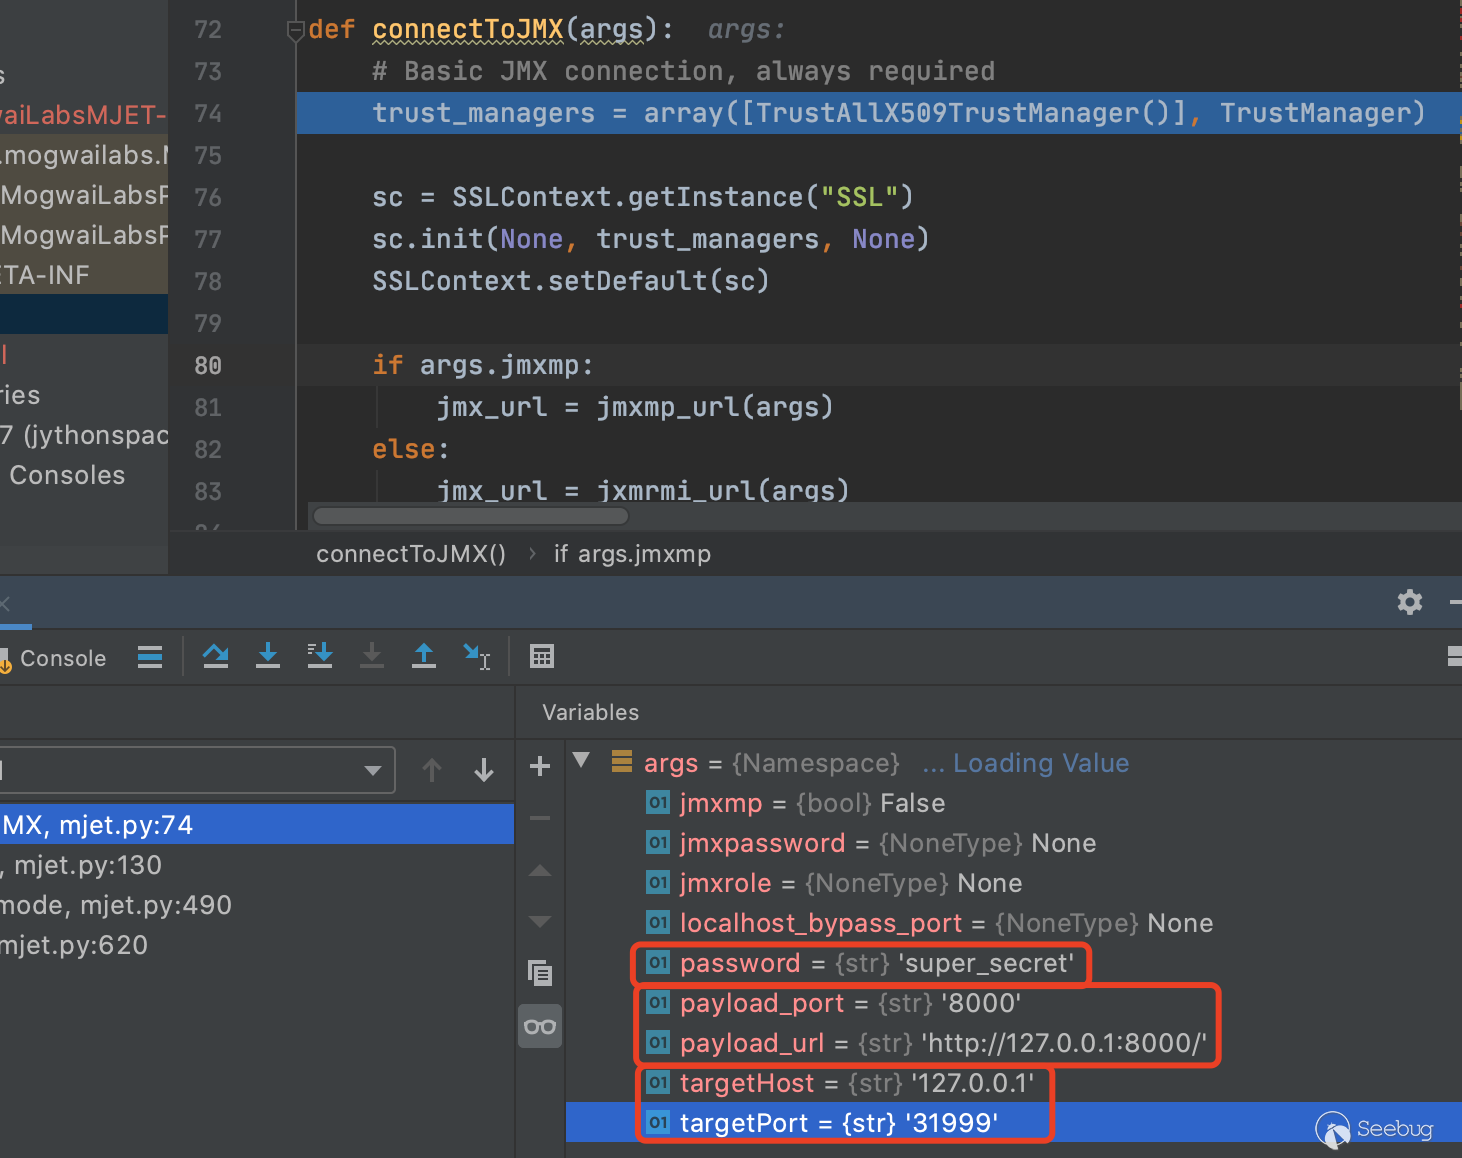Image resolution: width=1462 pixels, height=1158 pixels.
Task: Open the thread selector dropdown
Action: 372,770
